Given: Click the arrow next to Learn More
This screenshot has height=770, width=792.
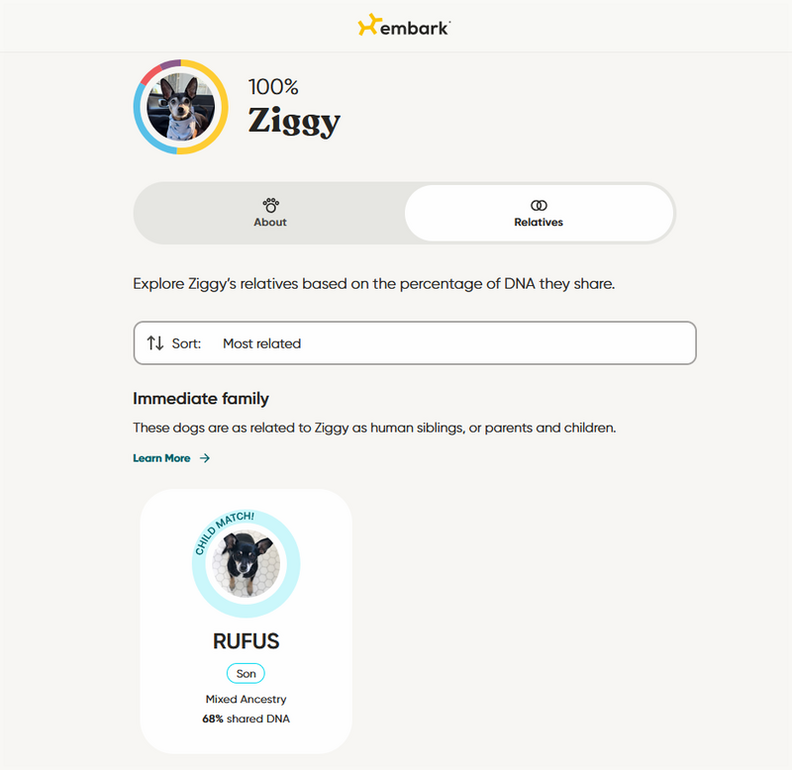Looking at the screenshot, I should coord(205,458).
